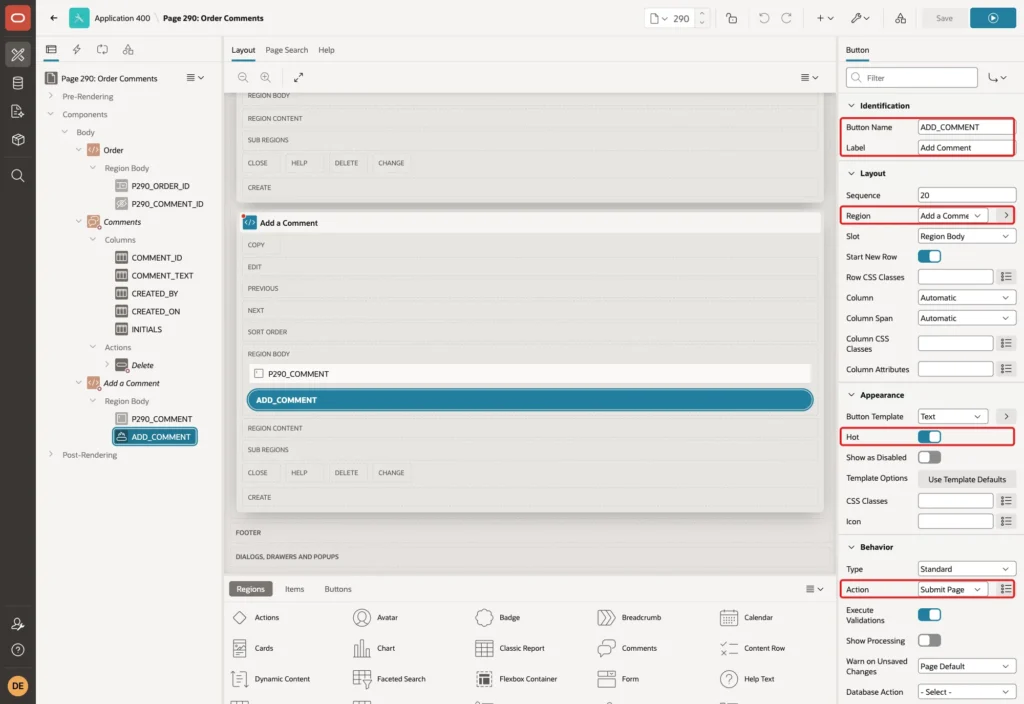This screenshot has height=704, width=1024.
Task: Zoom out the layout view
Action: tap(243, 77)
